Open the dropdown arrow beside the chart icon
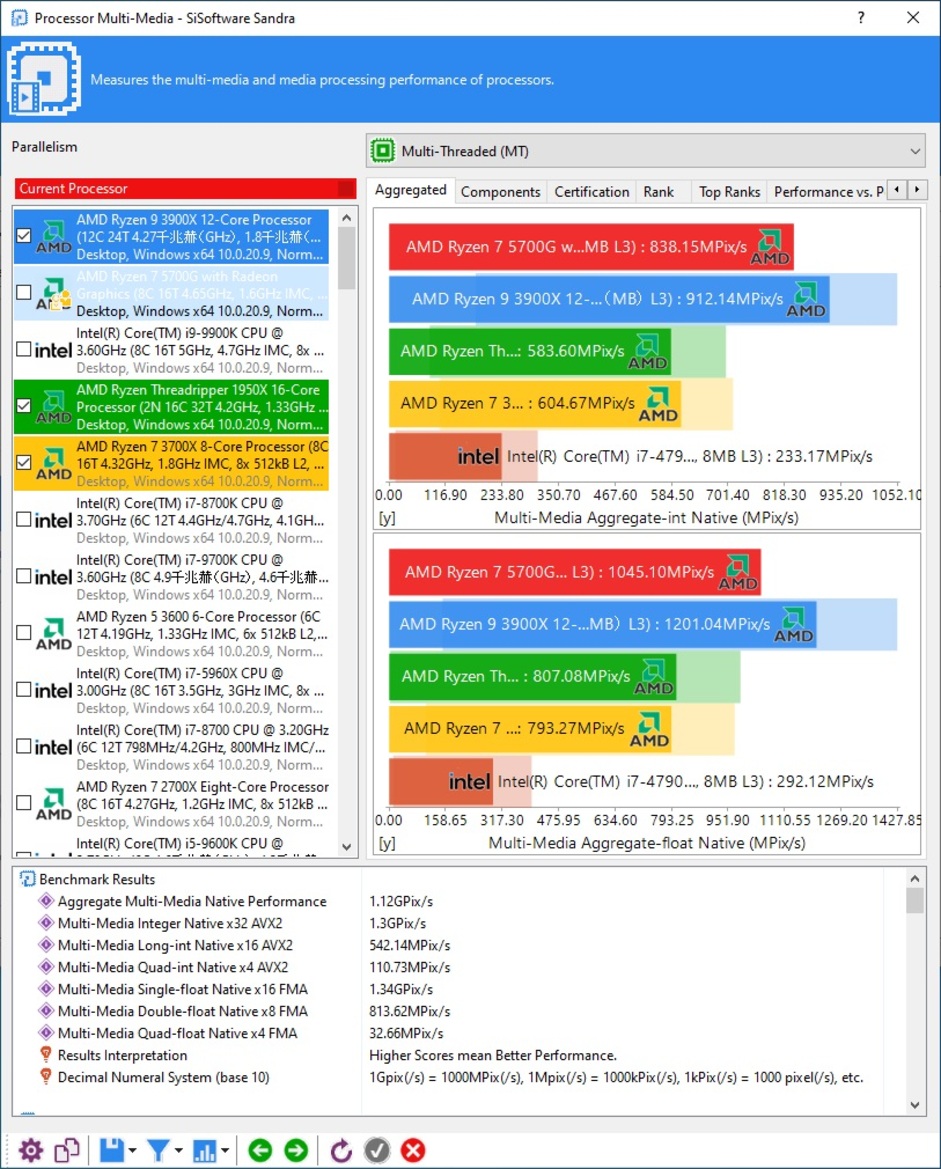The width and height of the screenshot is (941, 1169). click(226, 1152)
